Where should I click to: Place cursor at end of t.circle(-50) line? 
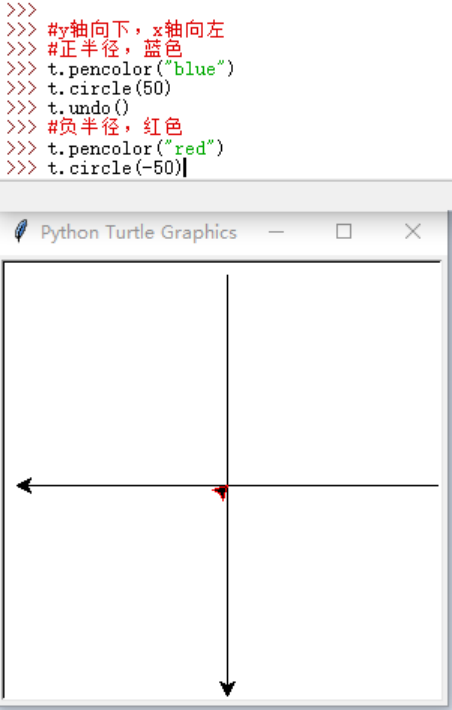[x=183, y=168]
